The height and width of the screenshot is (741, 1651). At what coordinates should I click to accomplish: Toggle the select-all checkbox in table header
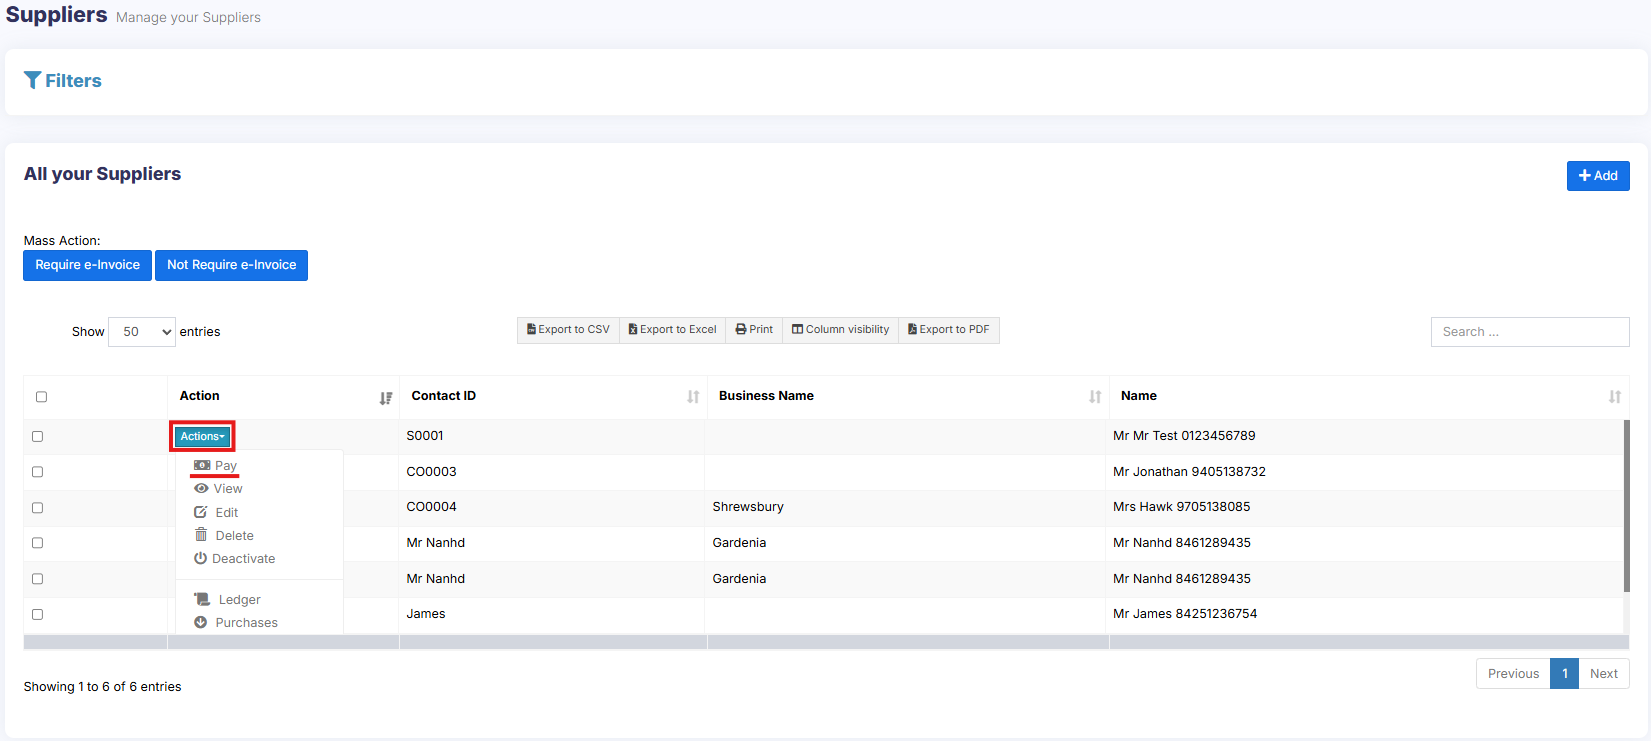41,397
